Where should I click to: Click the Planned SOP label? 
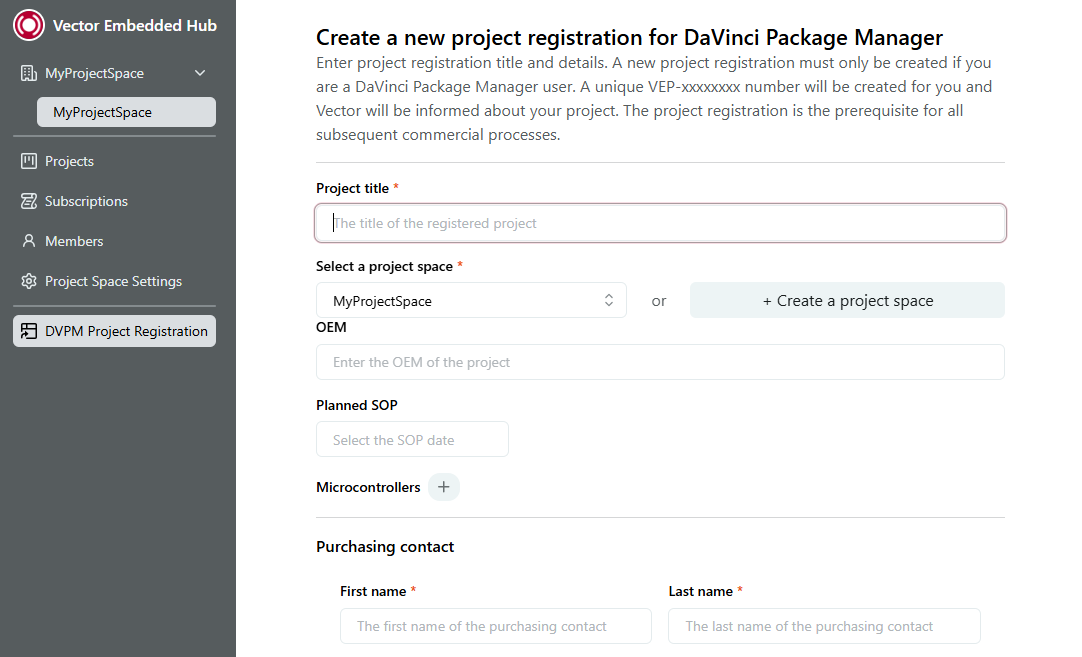[x=357, y=405]
